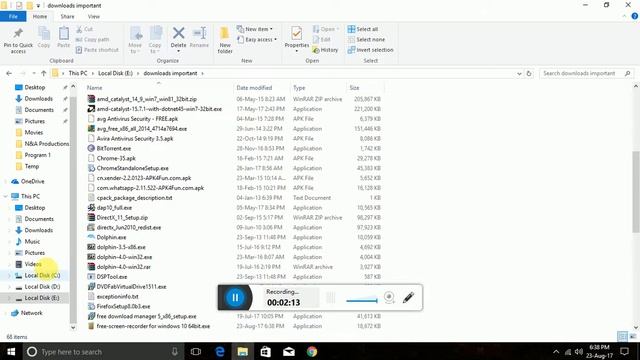Select Music under This PC

click(x=32, y=242)
